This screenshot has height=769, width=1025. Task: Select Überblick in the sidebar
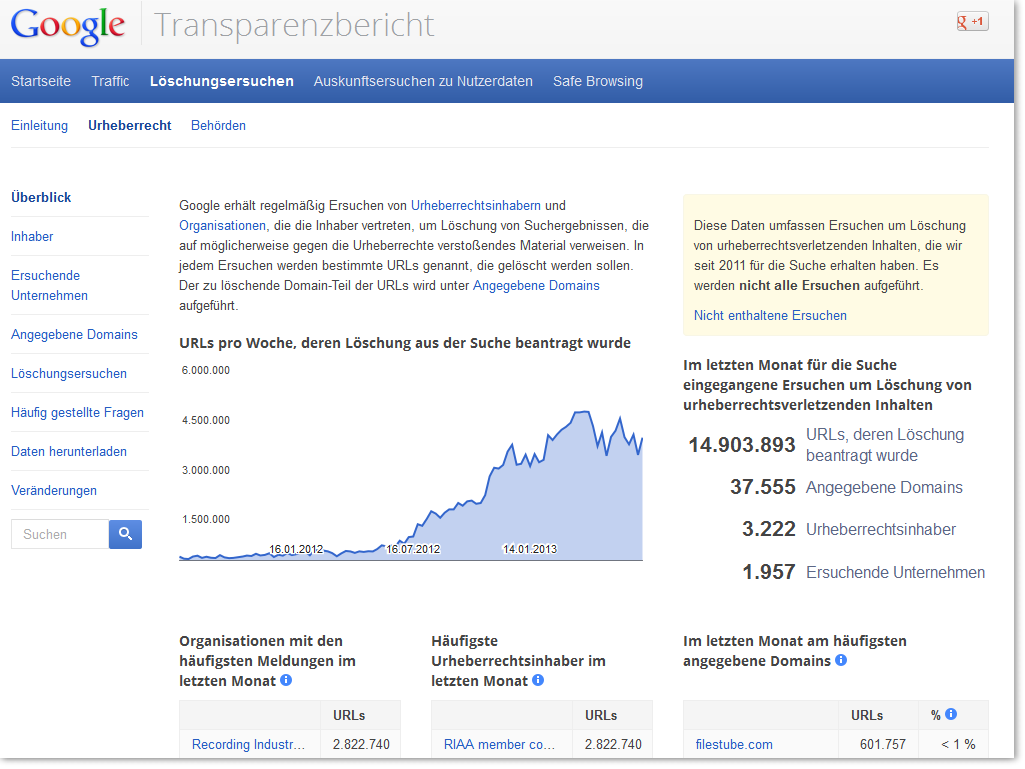point(41,197)
